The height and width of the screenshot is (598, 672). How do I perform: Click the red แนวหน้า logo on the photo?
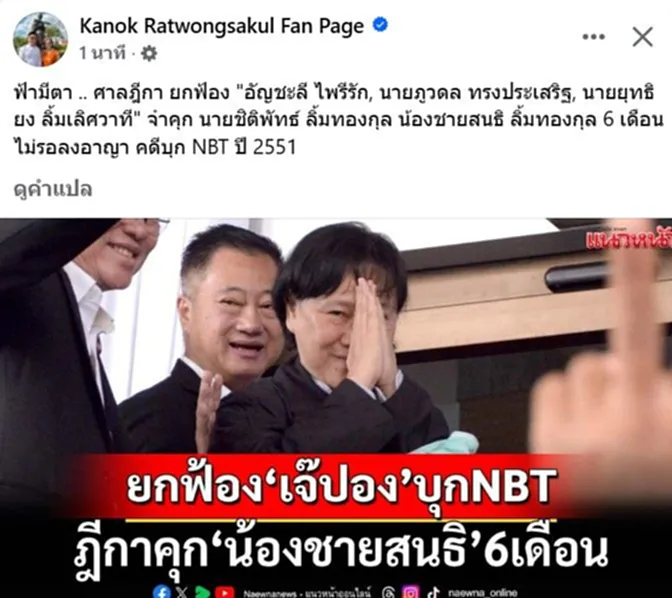coord(628,240)
